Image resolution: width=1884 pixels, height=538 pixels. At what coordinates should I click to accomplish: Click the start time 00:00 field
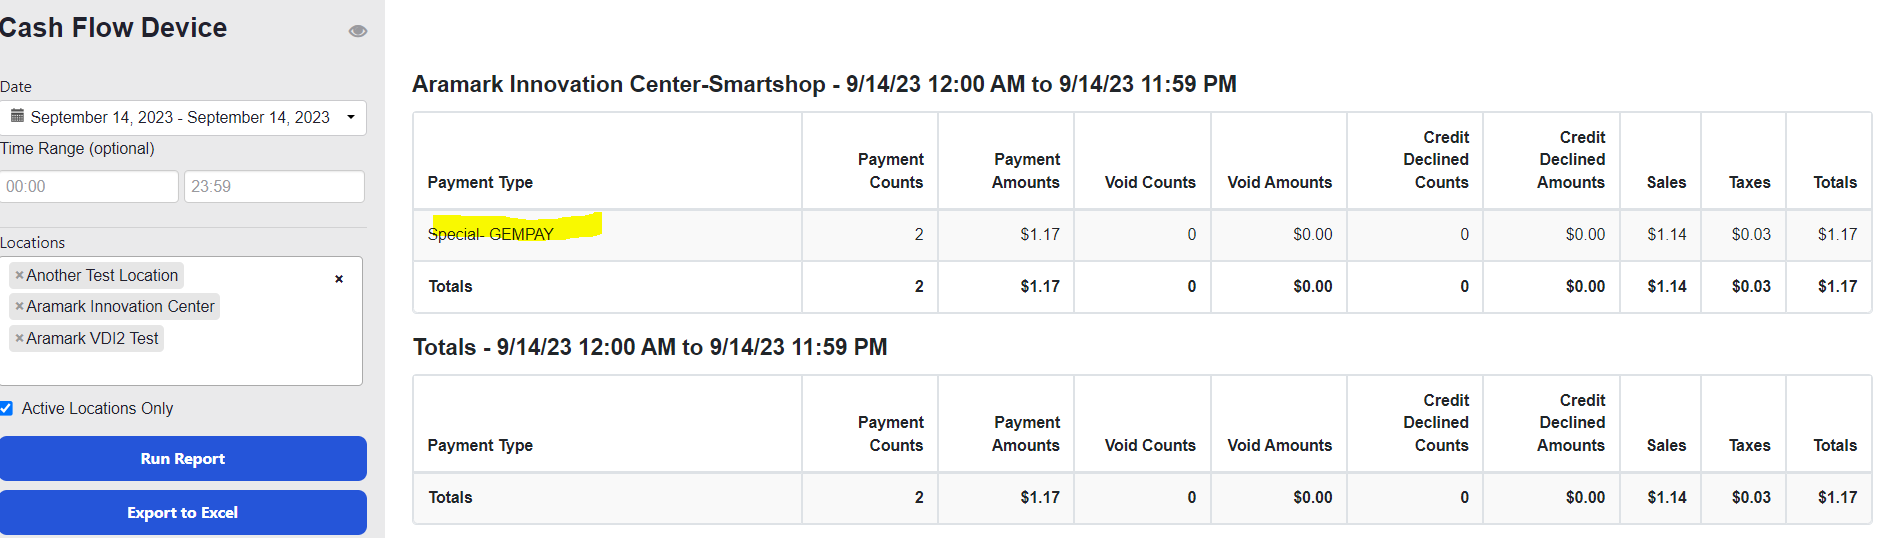tap(89, 186)
